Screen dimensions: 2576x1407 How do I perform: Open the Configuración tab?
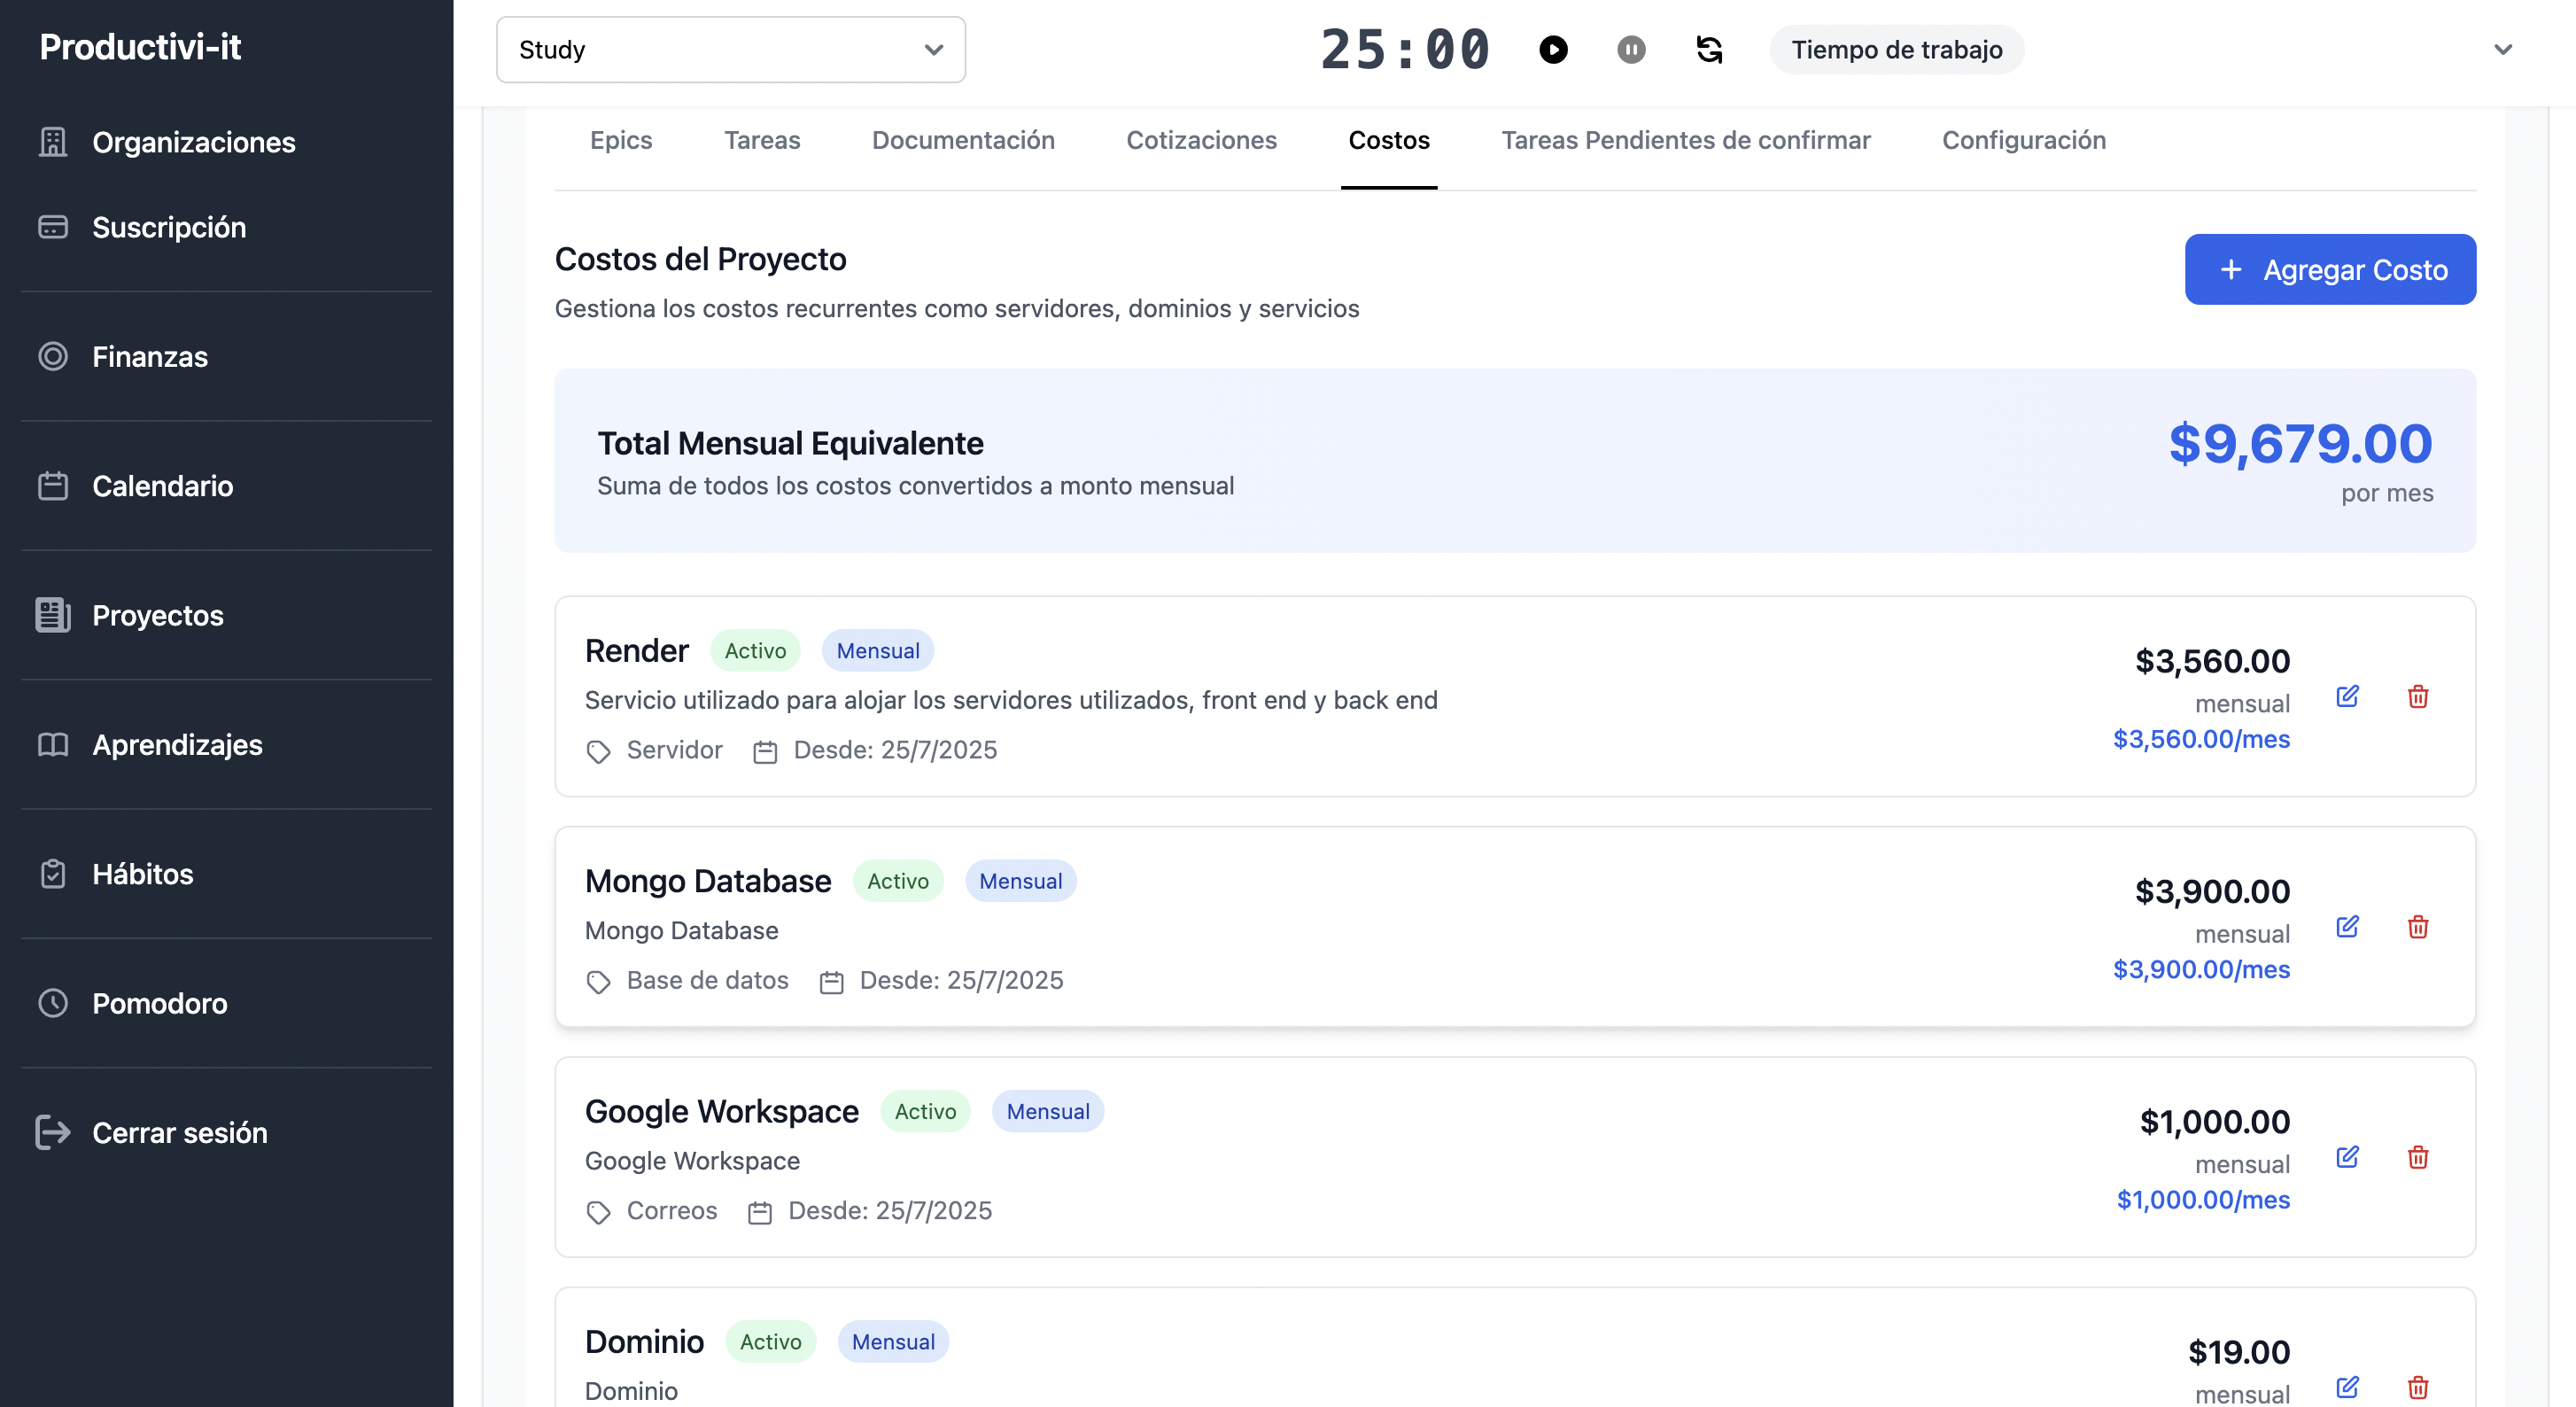coord(2023,140)
